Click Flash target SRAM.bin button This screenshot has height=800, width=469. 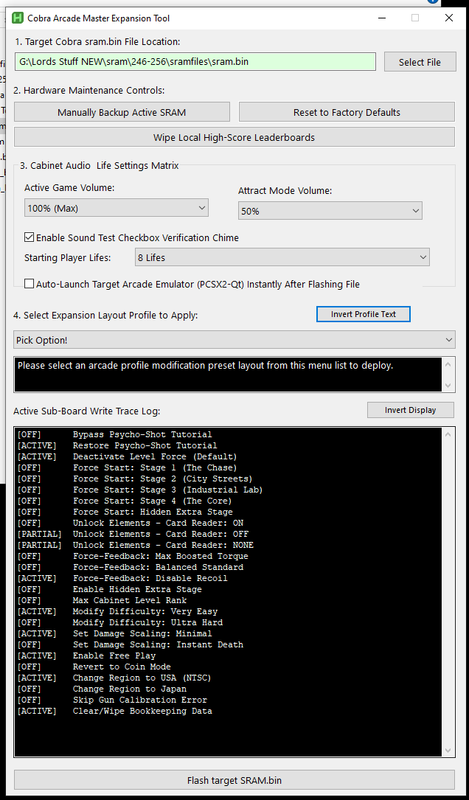point(234,781)
